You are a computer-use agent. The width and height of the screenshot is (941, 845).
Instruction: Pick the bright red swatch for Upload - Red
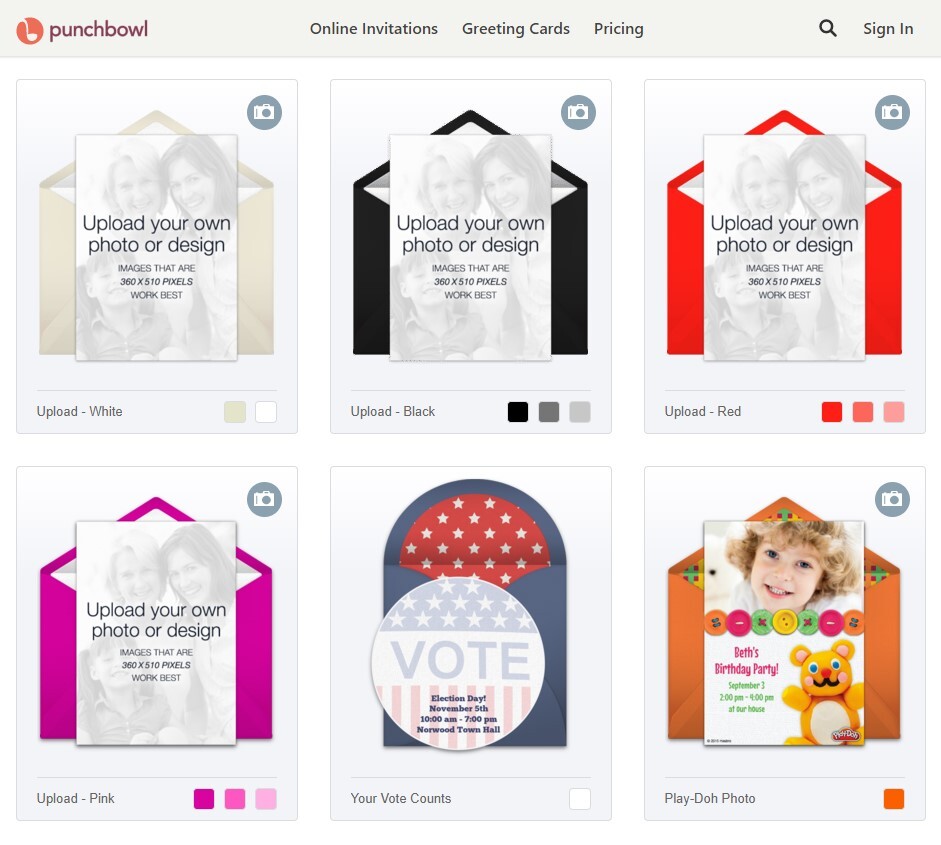[x=832, y=412]
